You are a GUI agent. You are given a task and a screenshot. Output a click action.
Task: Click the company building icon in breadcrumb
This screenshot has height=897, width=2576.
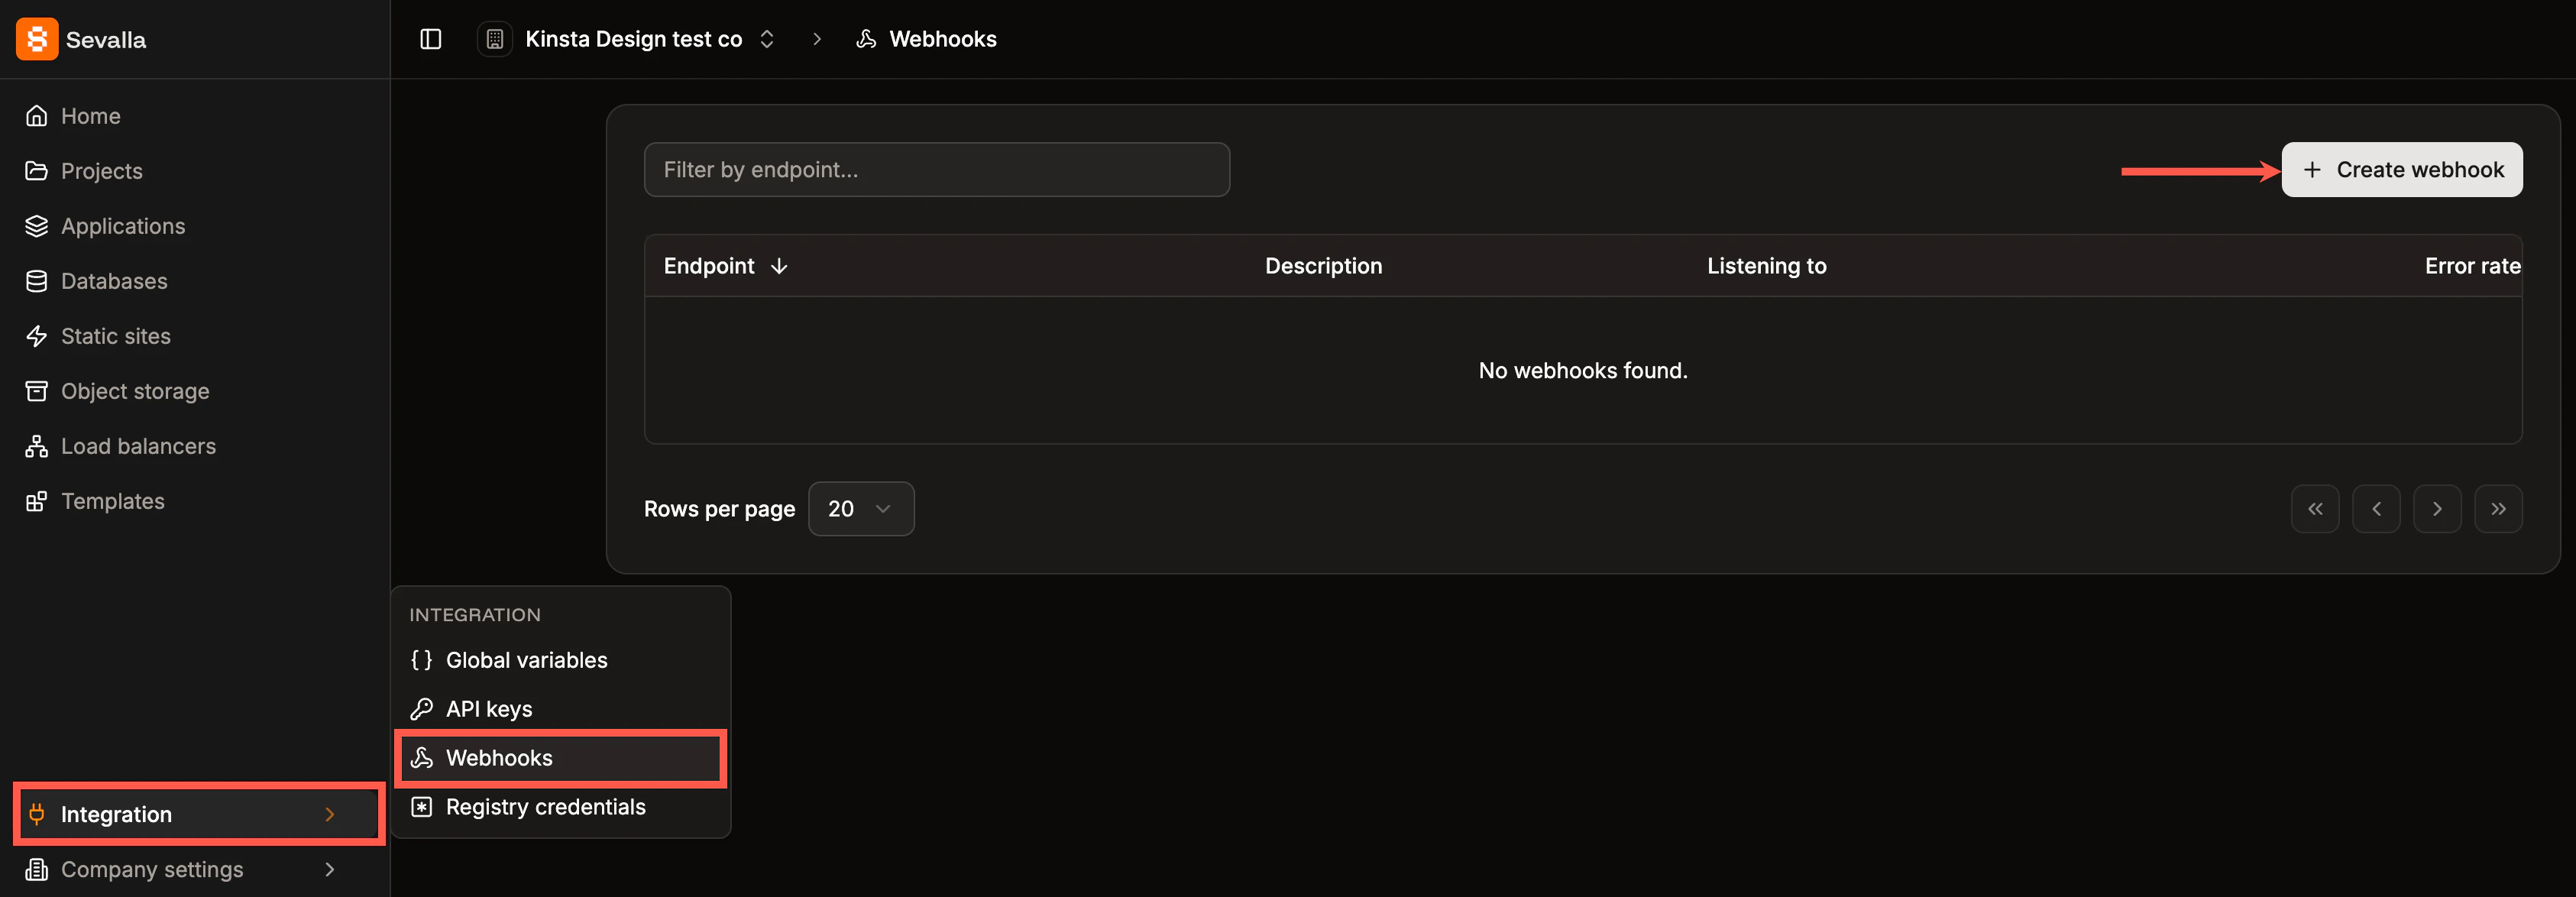point(494,39)
